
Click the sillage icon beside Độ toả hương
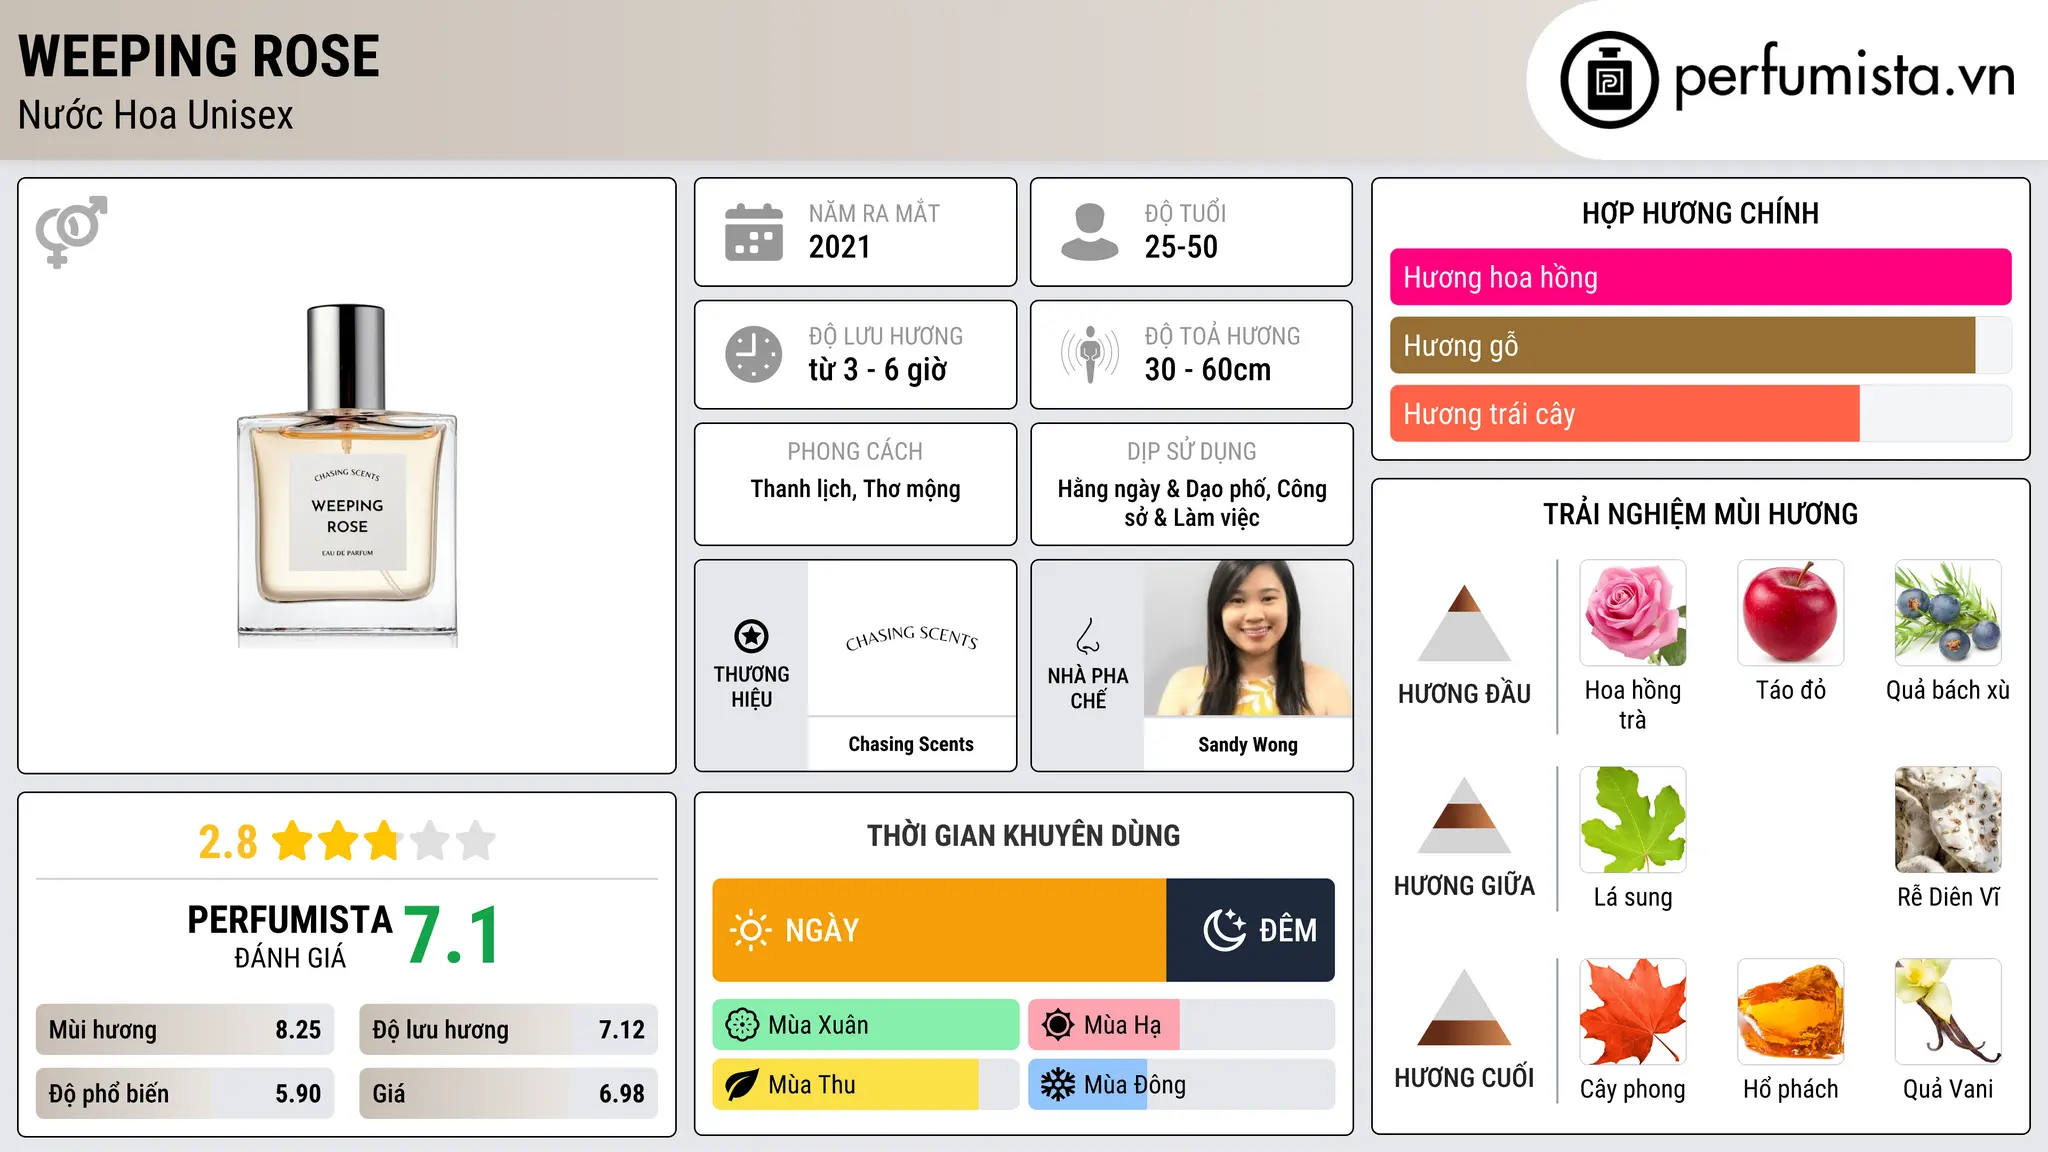coord(1089,354)
